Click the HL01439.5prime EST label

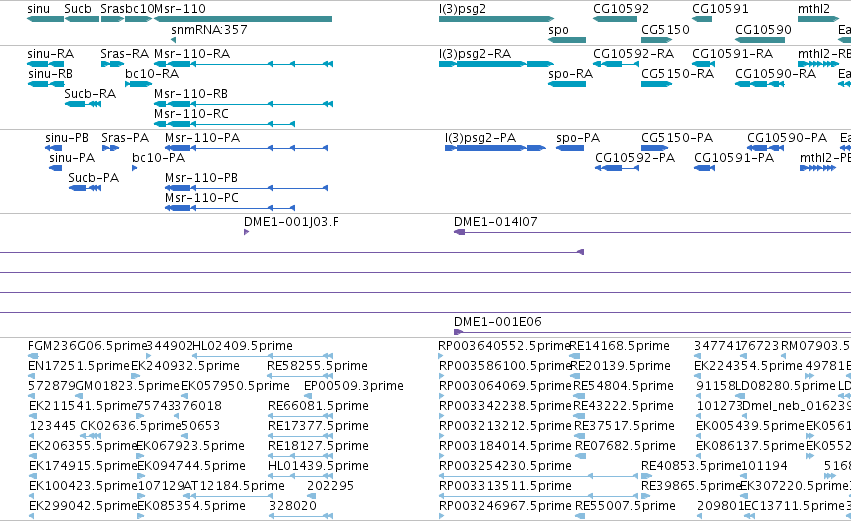tap(318, 466)
